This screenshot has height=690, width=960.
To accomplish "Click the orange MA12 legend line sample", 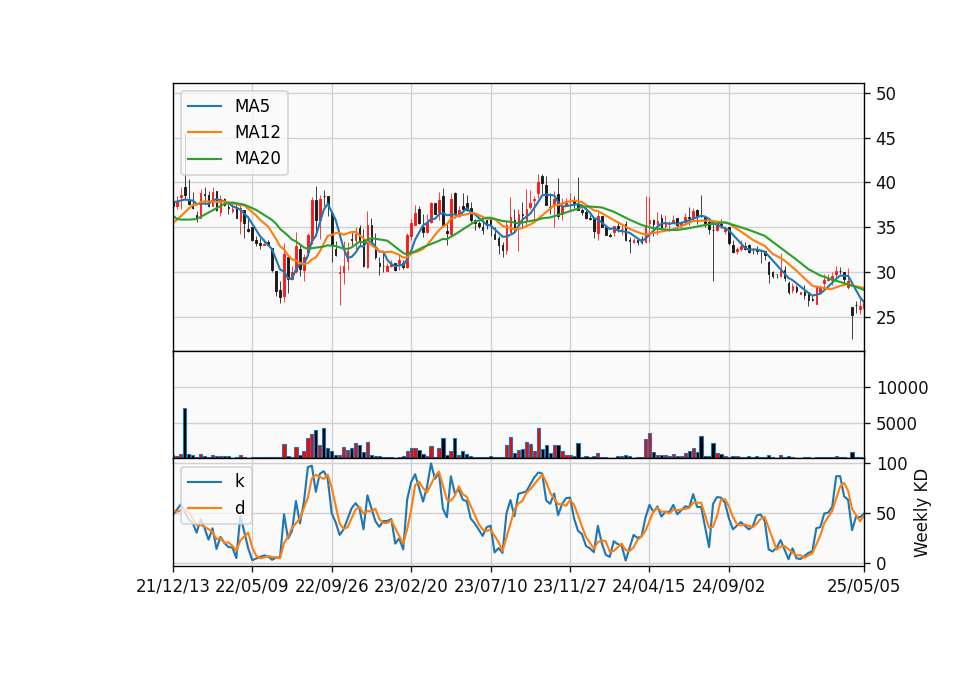I will tap(204, 132).
